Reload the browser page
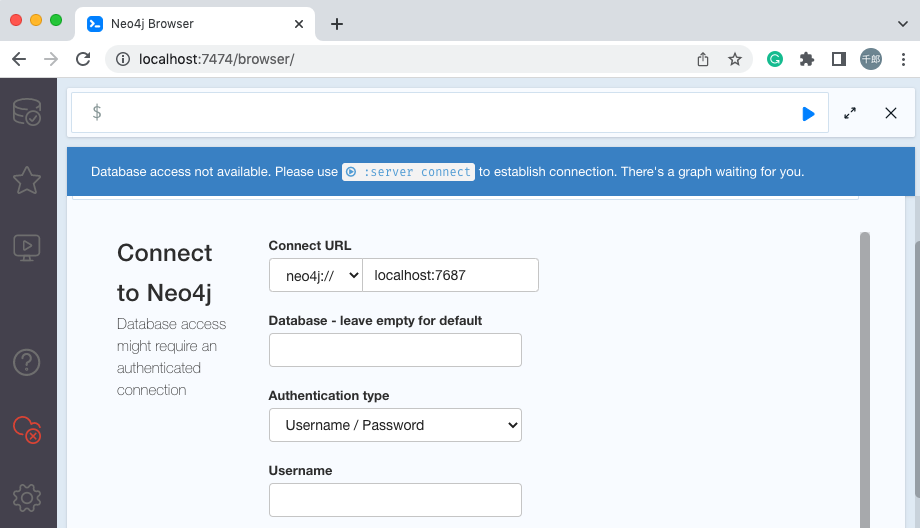920x528 pixels. pyautogui.click(x=83, y=59)
